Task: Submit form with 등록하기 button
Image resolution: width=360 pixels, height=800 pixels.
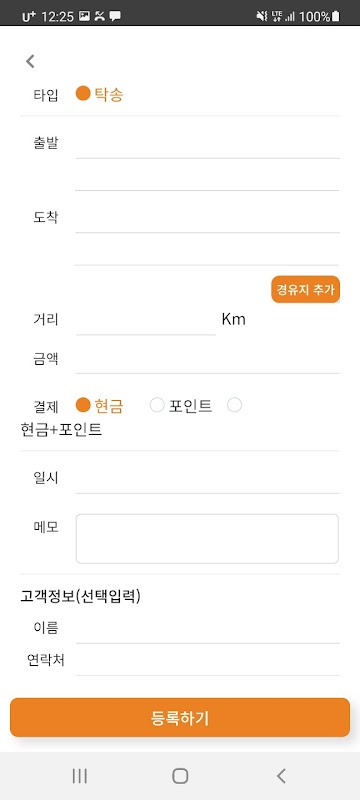Action: pos(180,717)
